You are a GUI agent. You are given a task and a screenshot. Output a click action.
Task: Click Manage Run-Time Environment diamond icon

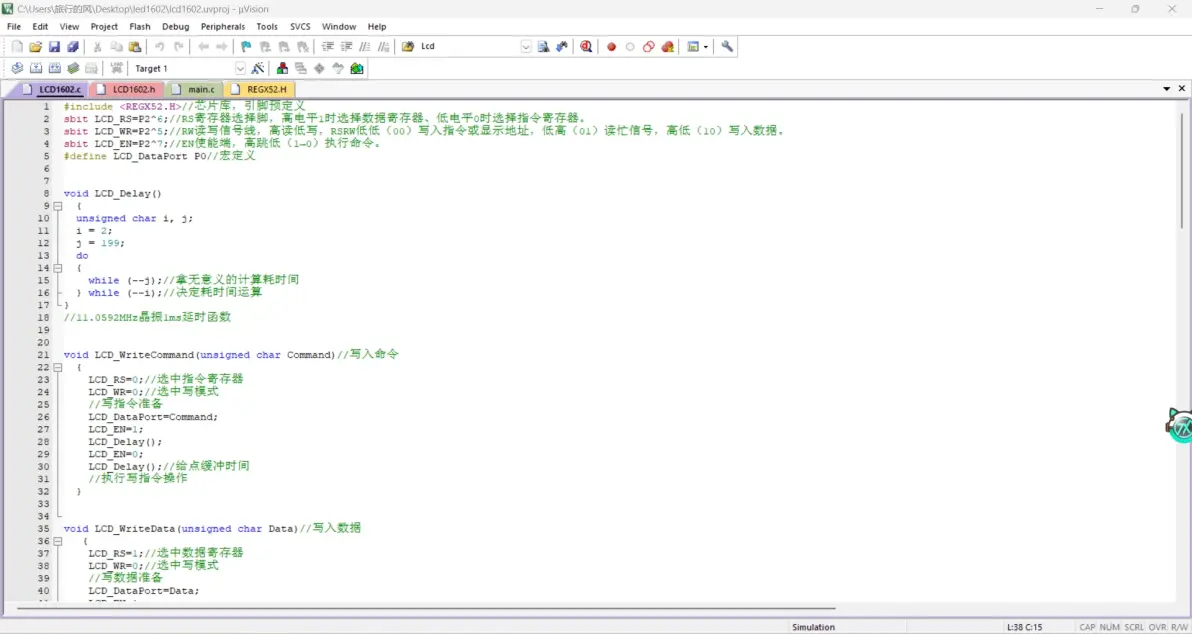pyautogui.click(x=319, y=68)
